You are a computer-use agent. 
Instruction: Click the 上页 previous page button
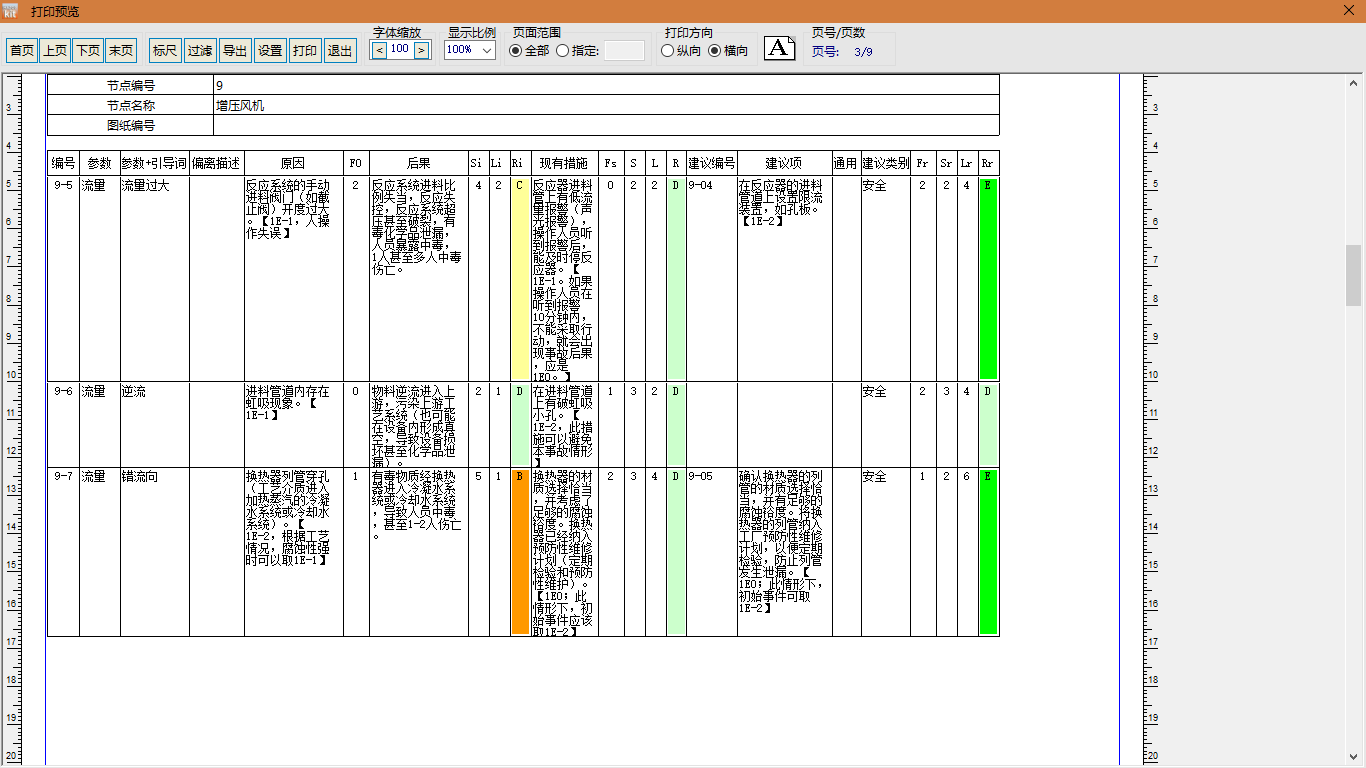[x=55, y=50]
